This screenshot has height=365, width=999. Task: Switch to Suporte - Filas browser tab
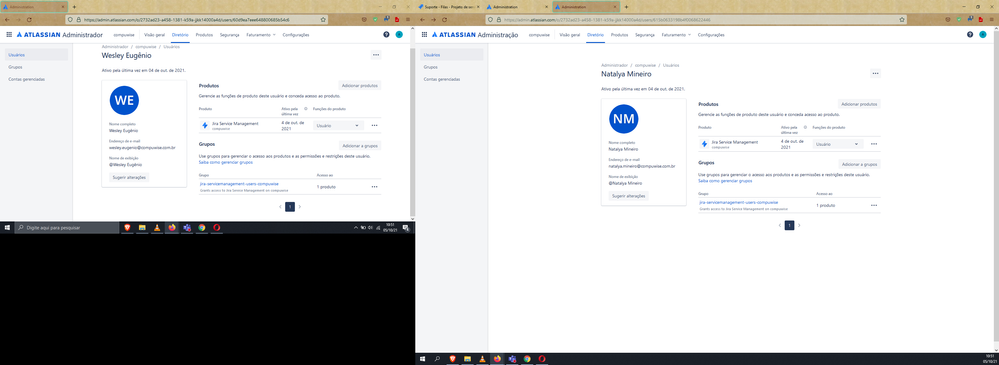pyautogui.click(x=449, y=6)
